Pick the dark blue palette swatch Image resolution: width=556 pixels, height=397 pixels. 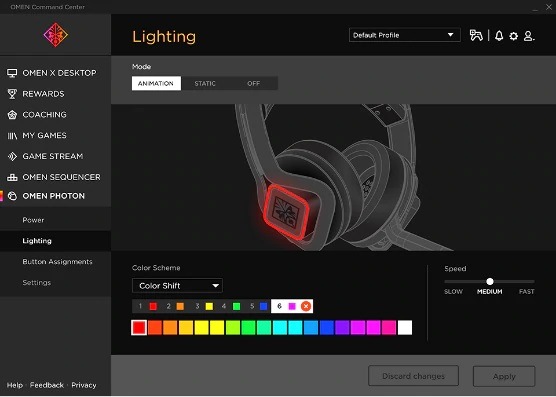pyautogui.click(x=327, y=328)
